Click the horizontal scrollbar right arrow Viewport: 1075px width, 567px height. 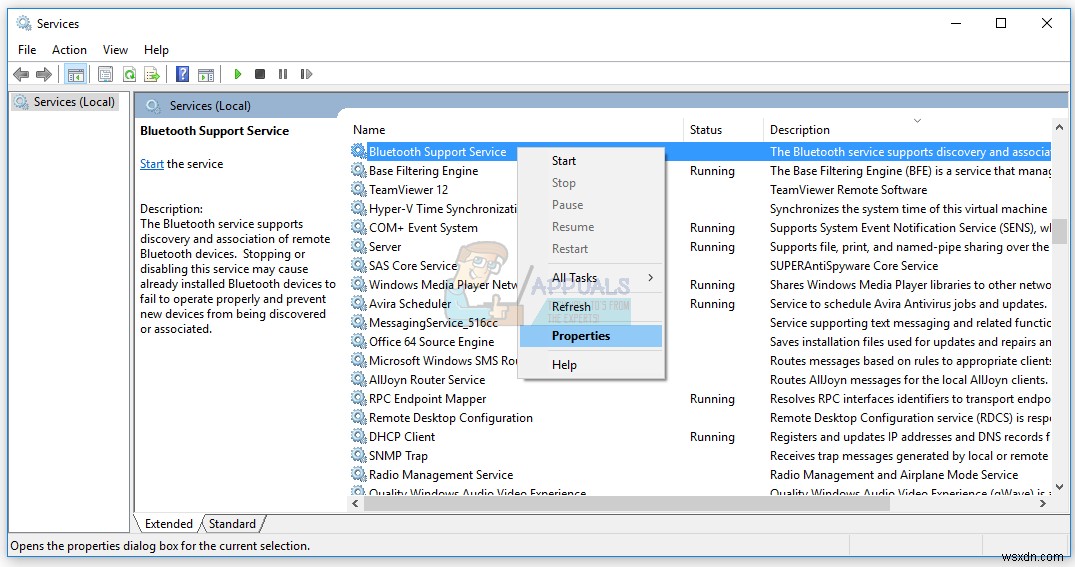1043,503
